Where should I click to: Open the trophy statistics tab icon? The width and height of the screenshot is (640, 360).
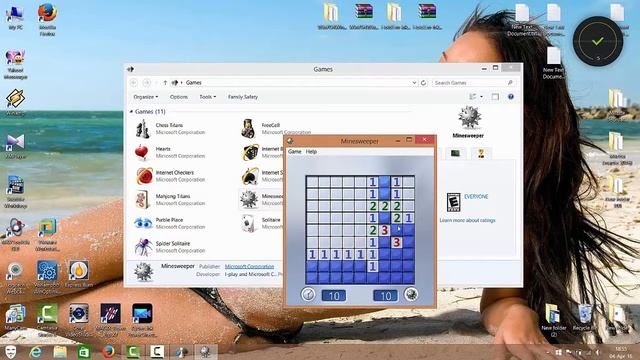point(481,153)
